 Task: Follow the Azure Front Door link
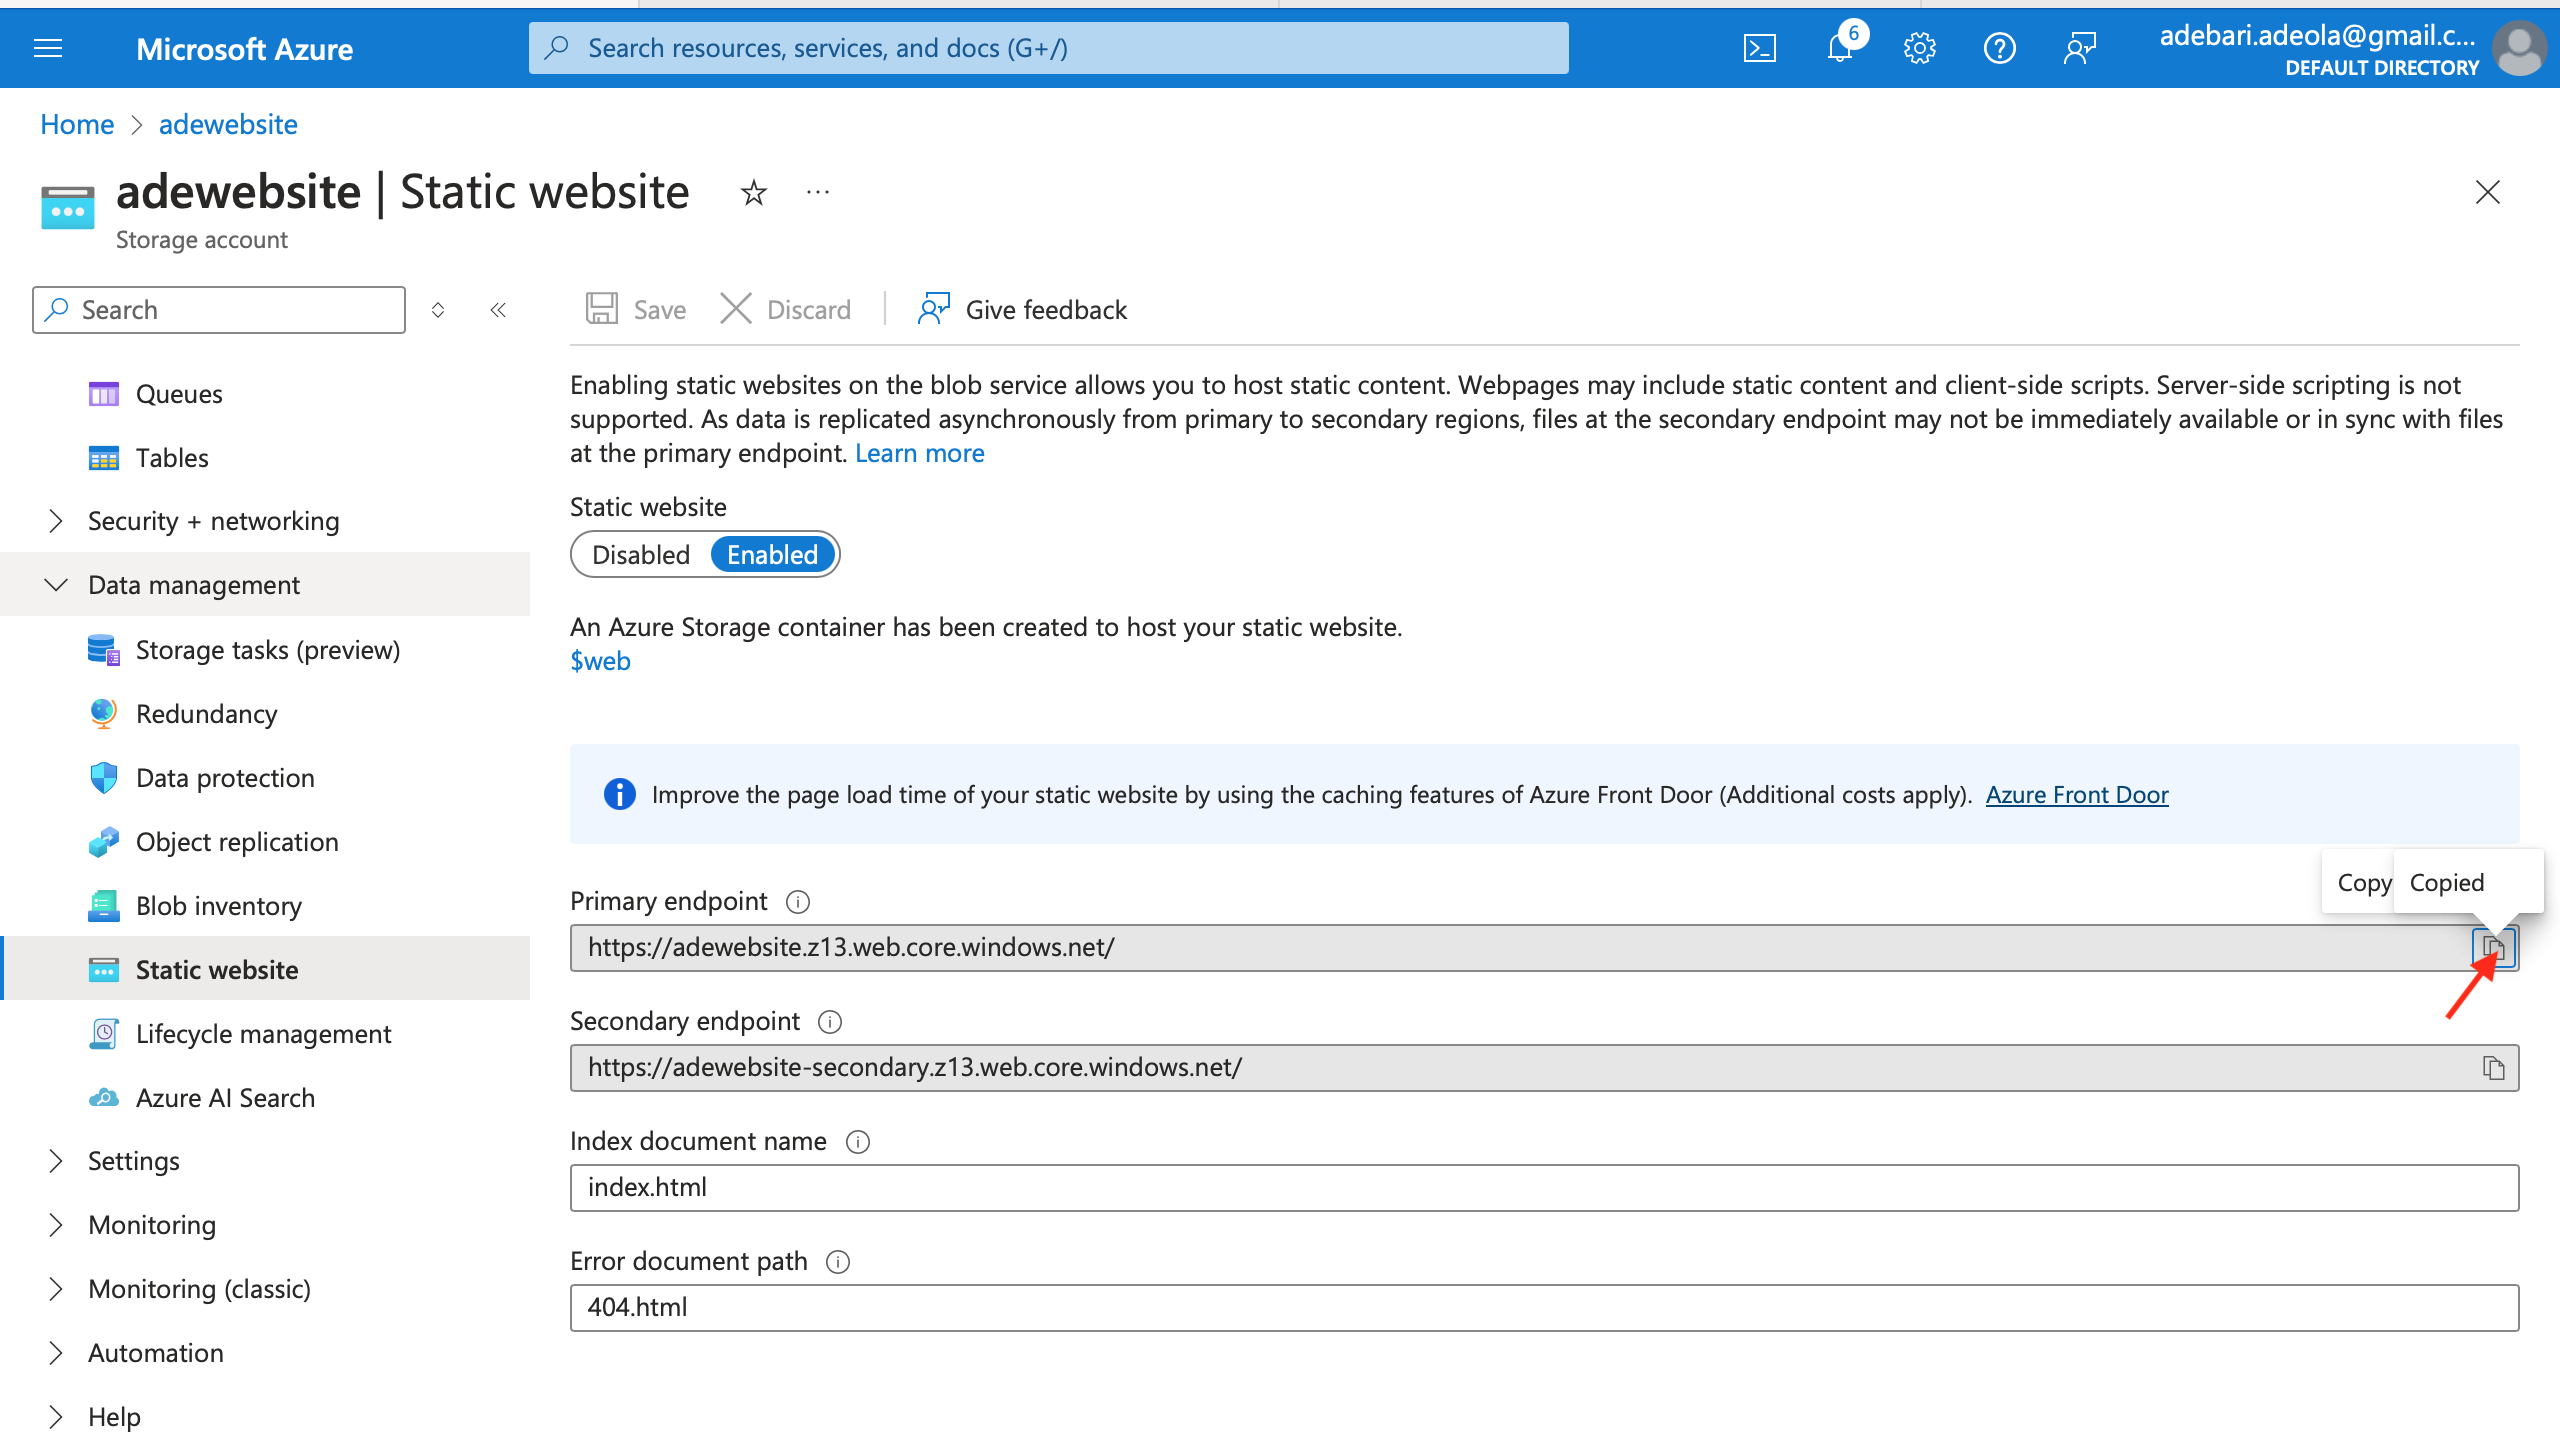[x=2076, y=795]
